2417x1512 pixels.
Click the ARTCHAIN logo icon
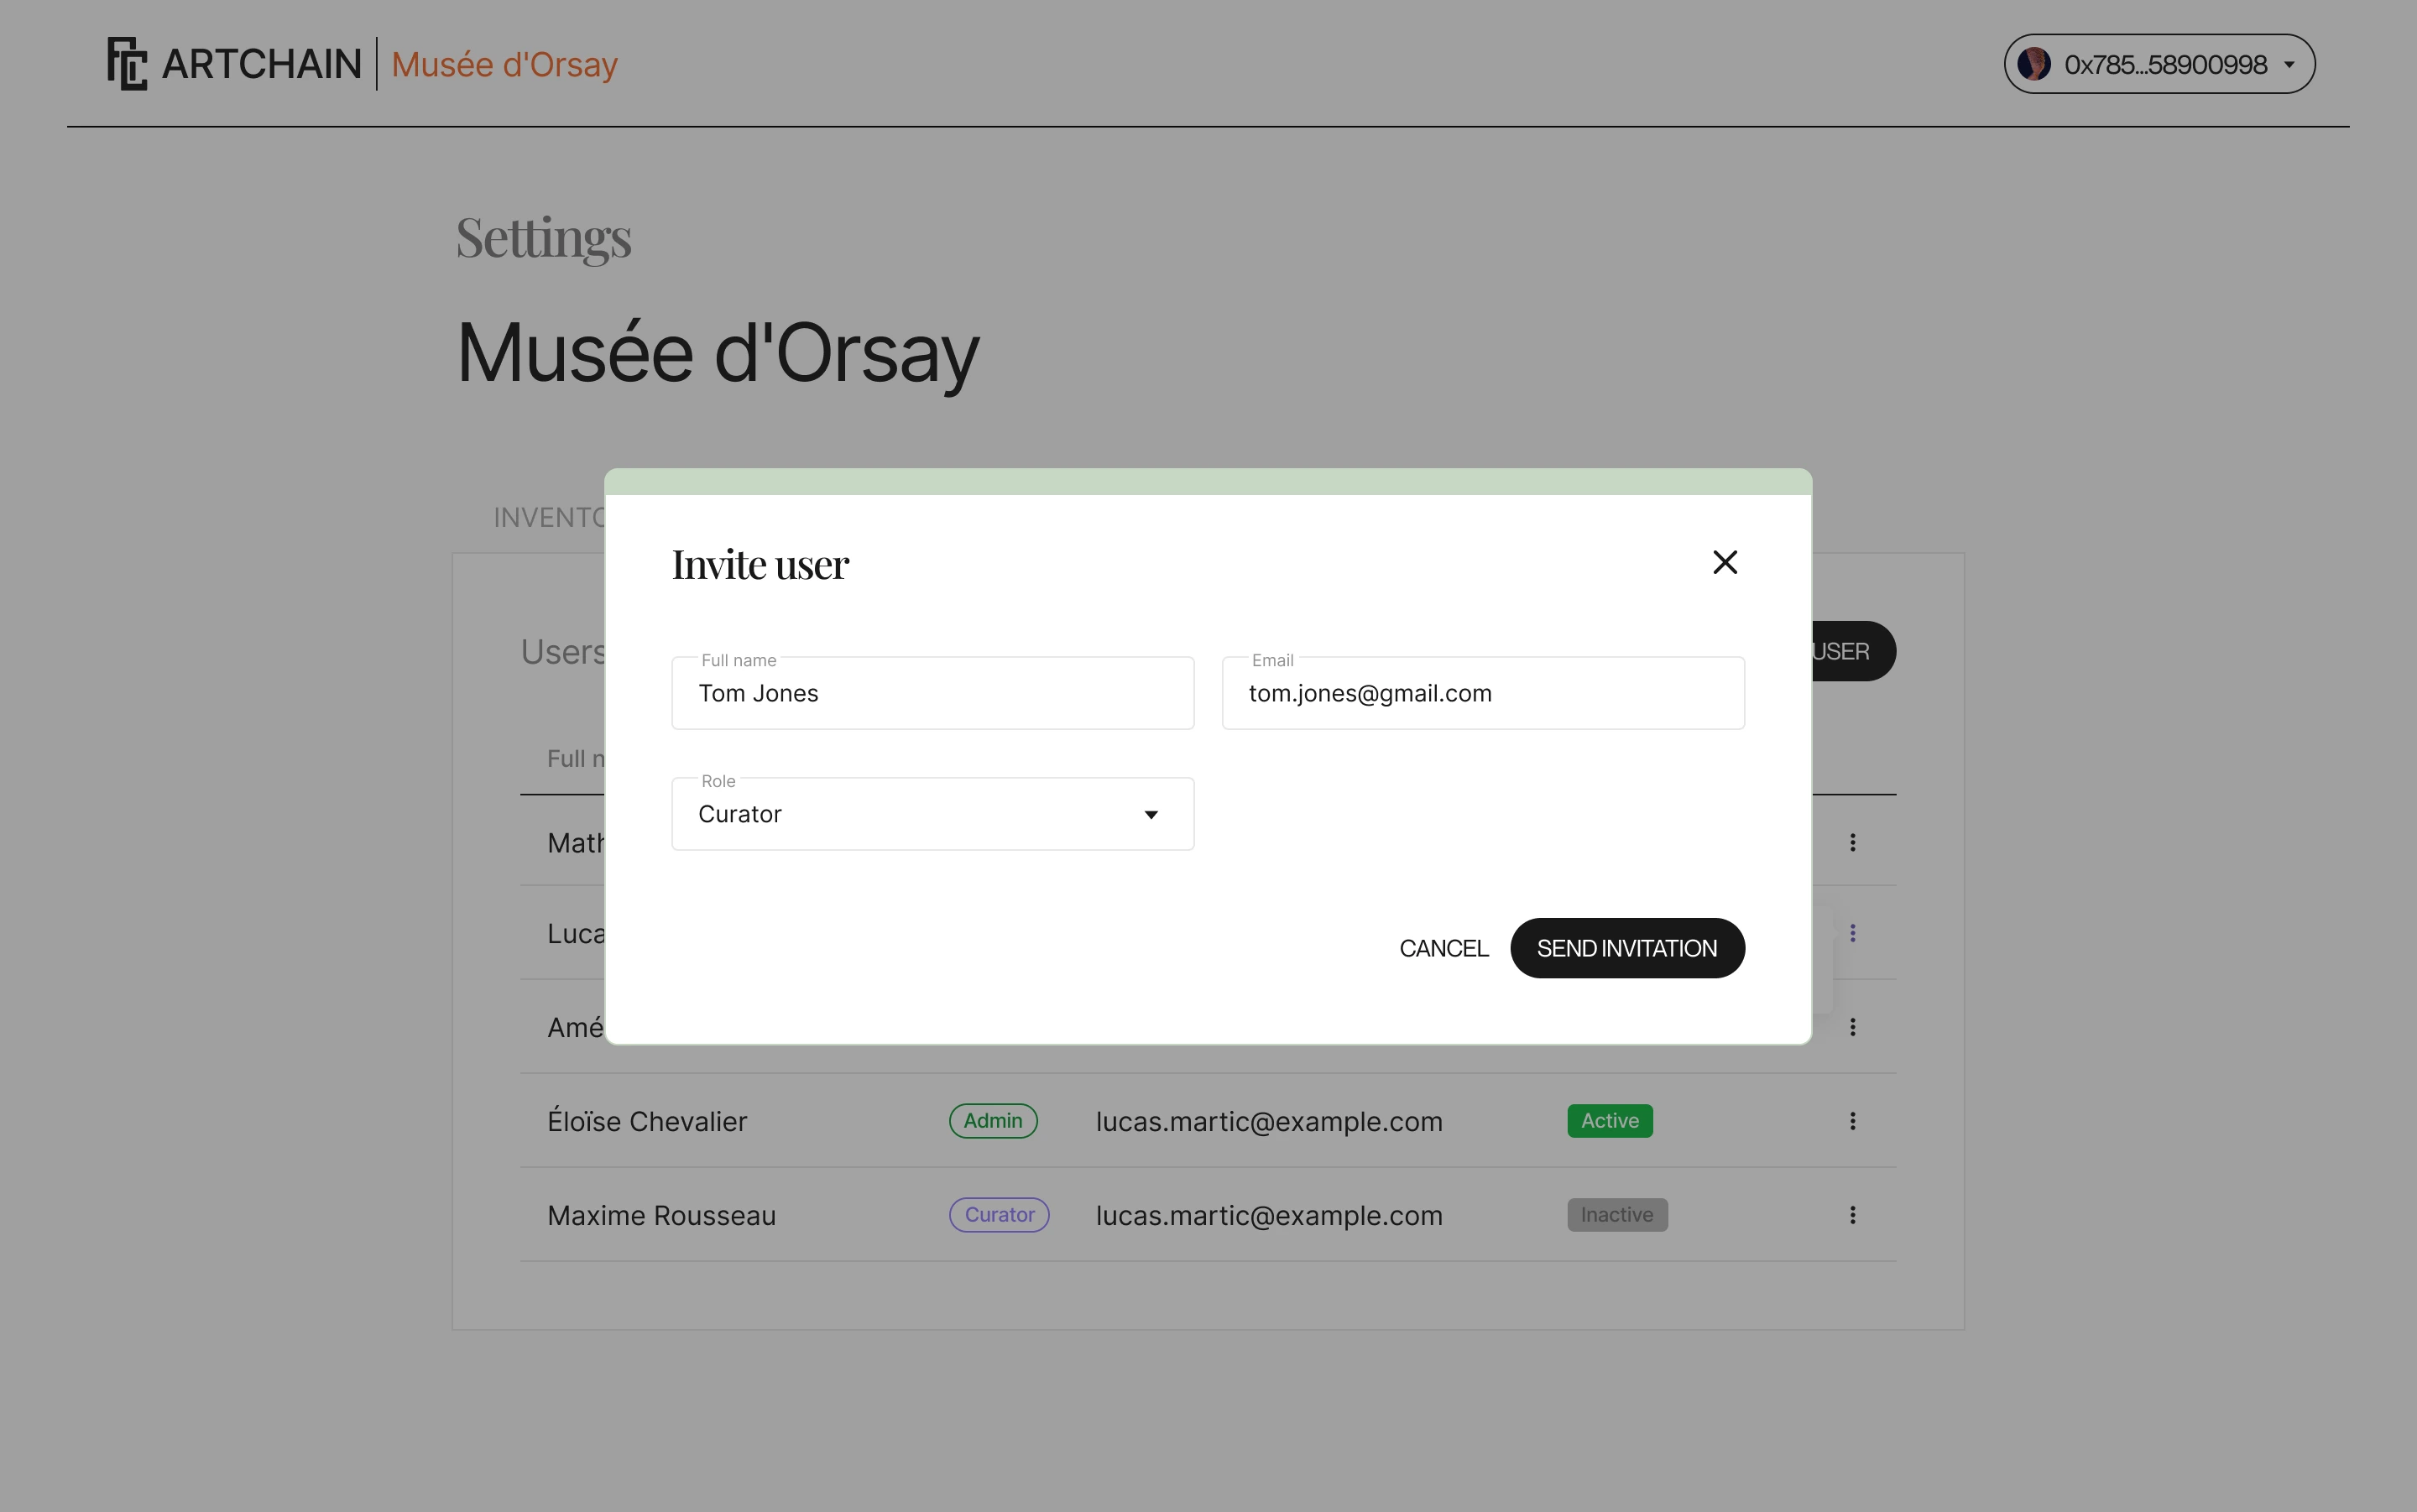(127, 64)
